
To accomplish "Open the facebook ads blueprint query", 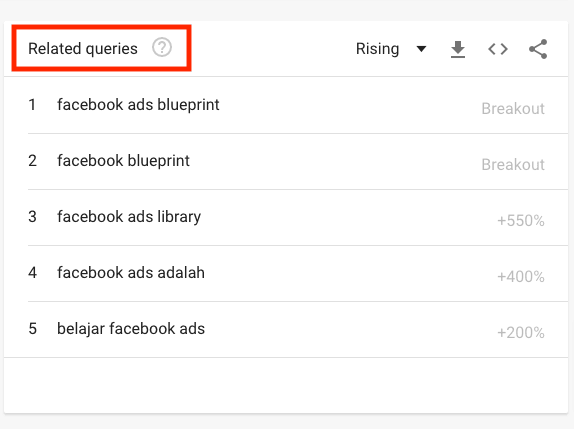I will coord(138,105).
